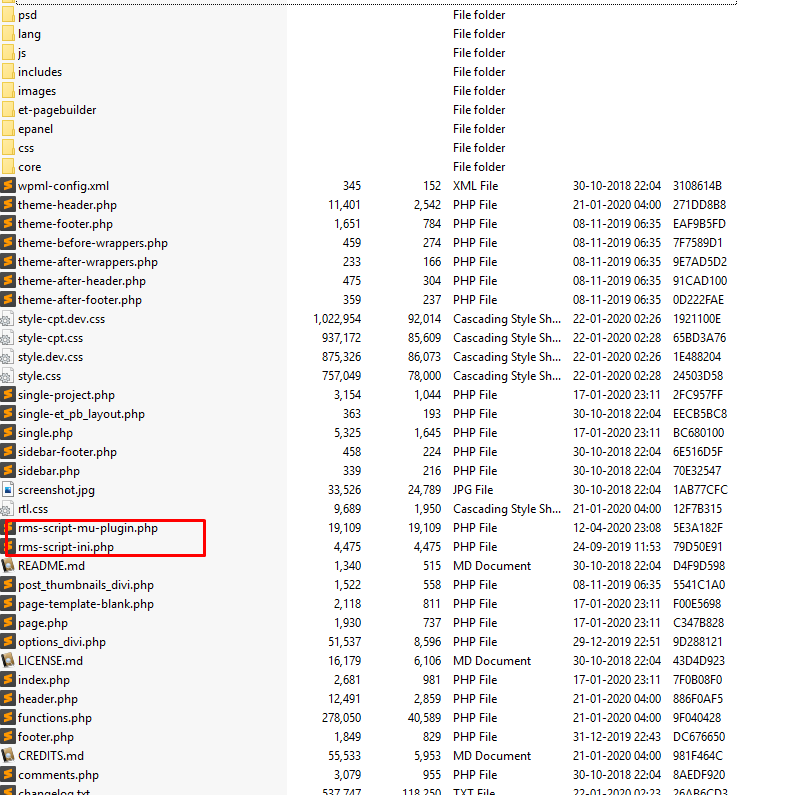
Task: Select the footer.php file icon
Action: 8,737
